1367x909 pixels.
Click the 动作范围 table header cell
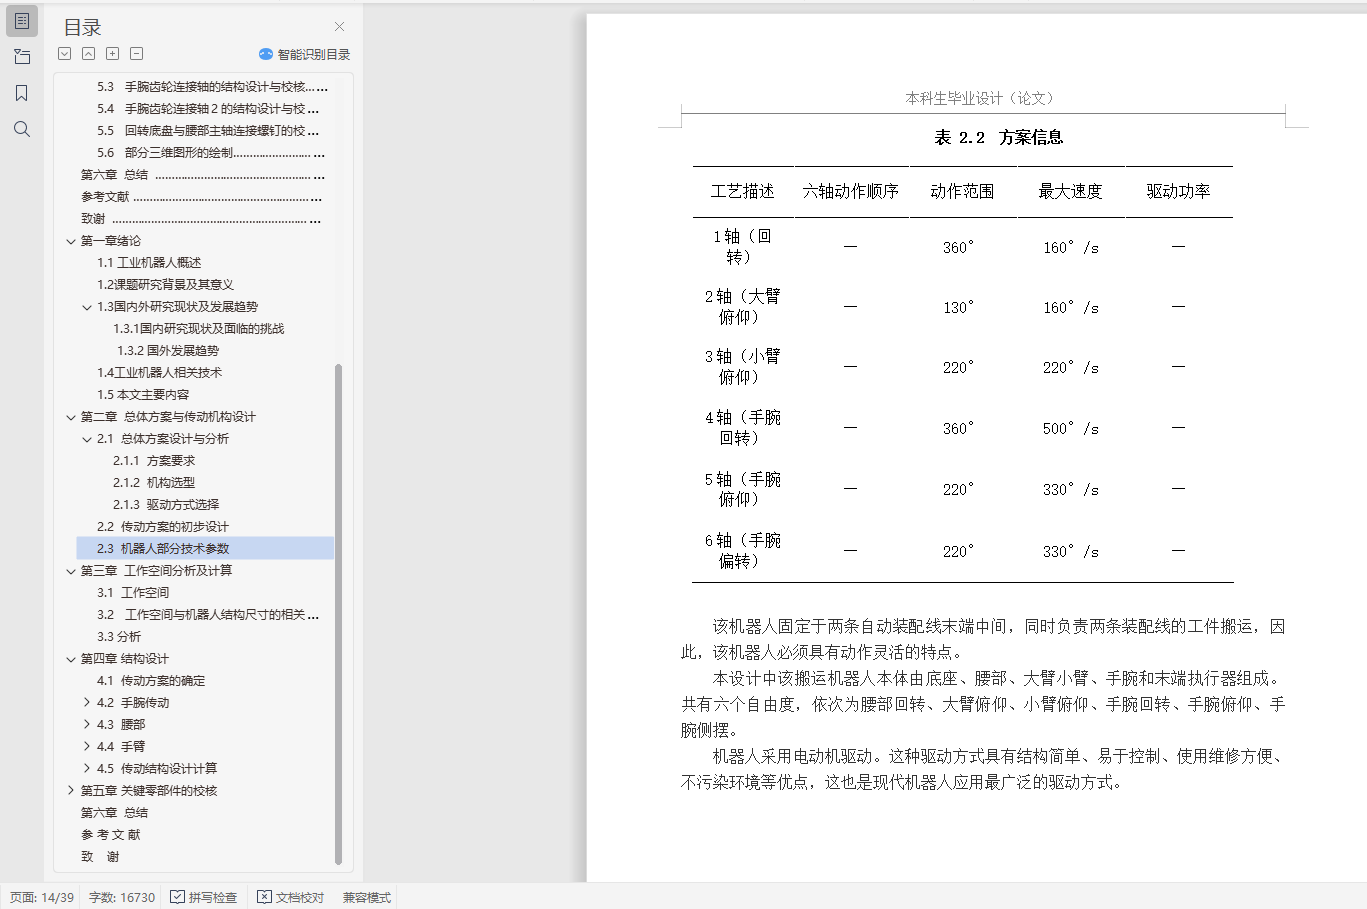[962, 191]
